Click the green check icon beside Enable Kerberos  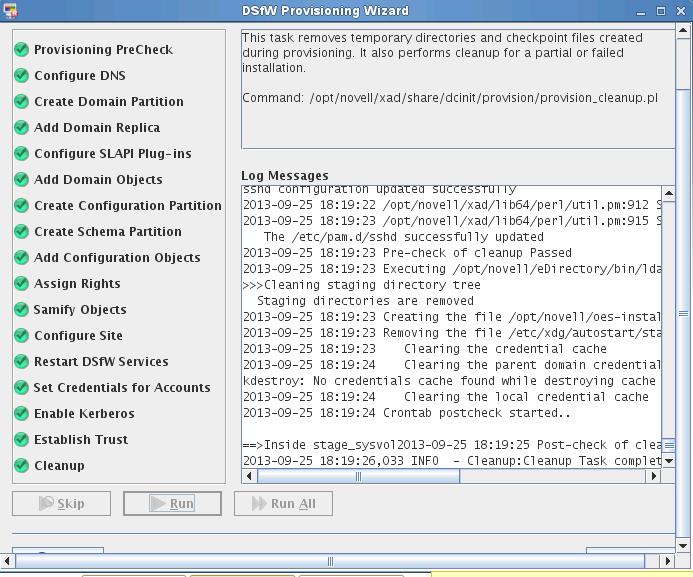[x=21, y=414]
